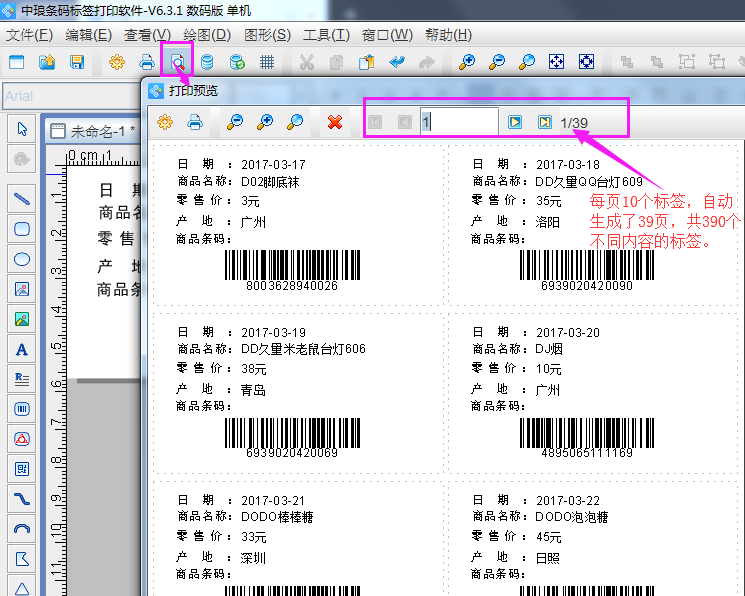745x596 pixels.
Task: Switch to the 未命名-1 document tab
Action: pos(95,131)
